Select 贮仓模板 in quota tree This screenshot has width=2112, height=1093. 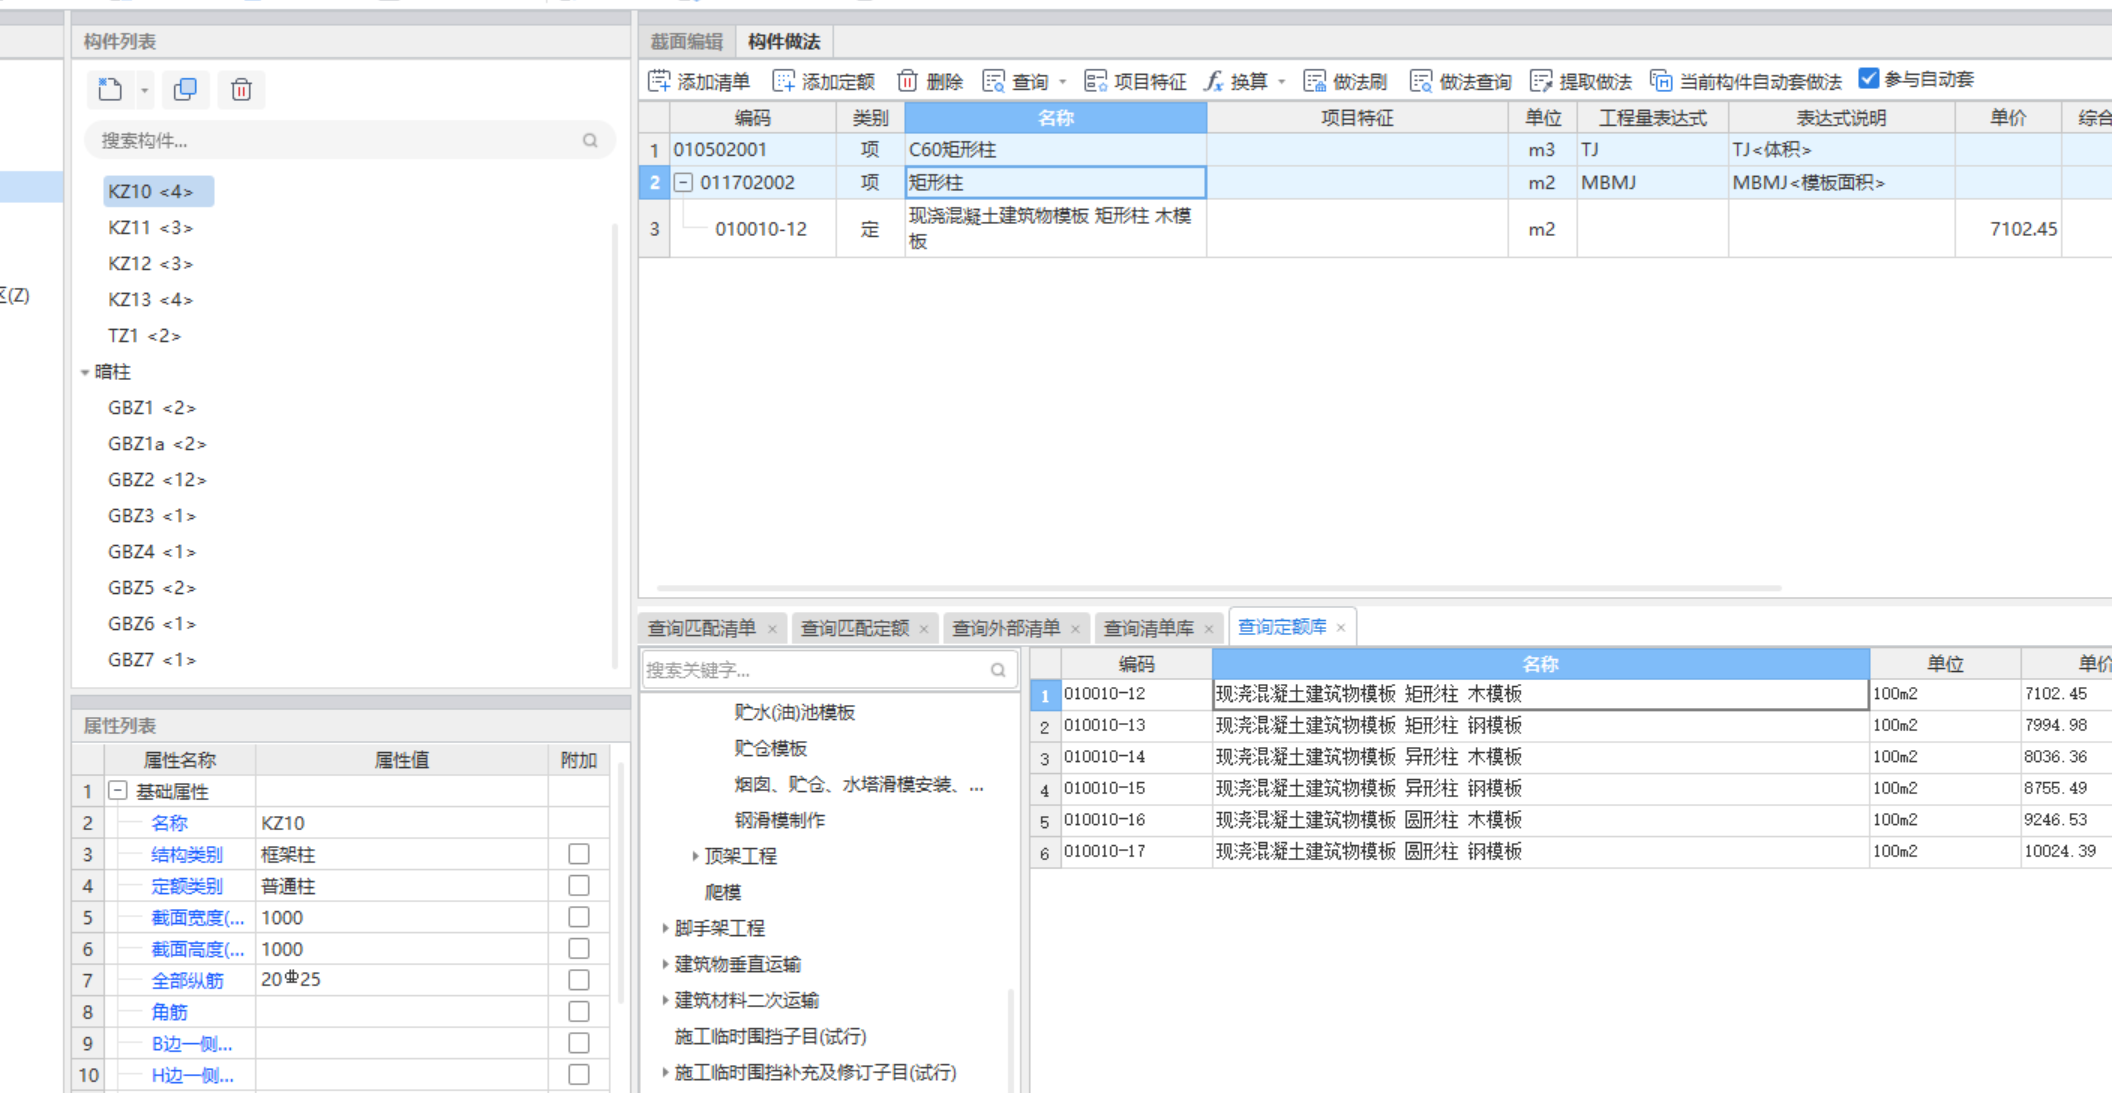tap(770, 748)
